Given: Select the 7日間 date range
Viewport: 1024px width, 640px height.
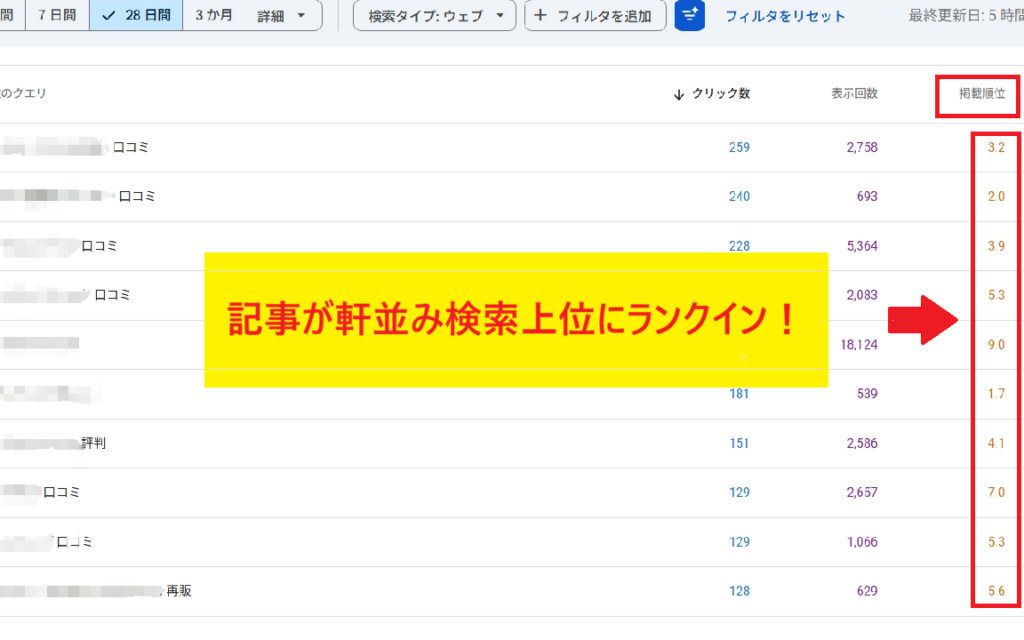Looking at the screenshot, I should [57, 14].
